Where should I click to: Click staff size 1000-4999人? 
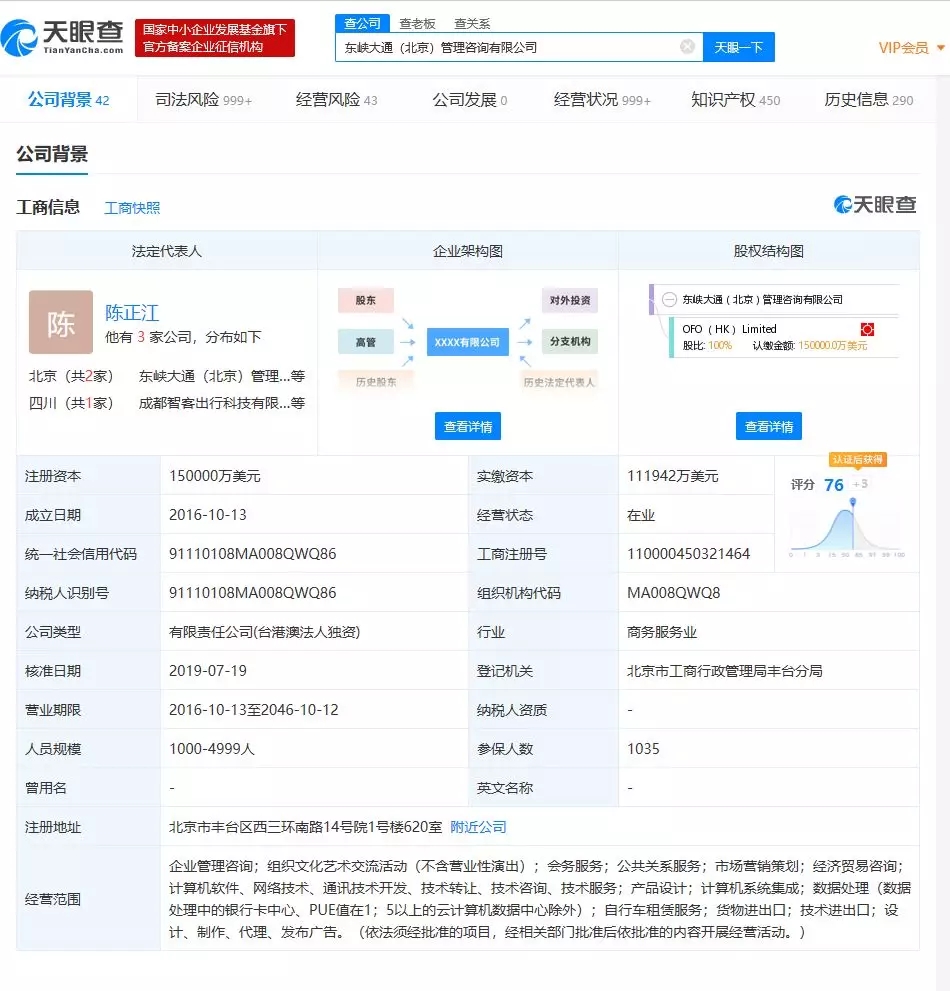[212, 749]
